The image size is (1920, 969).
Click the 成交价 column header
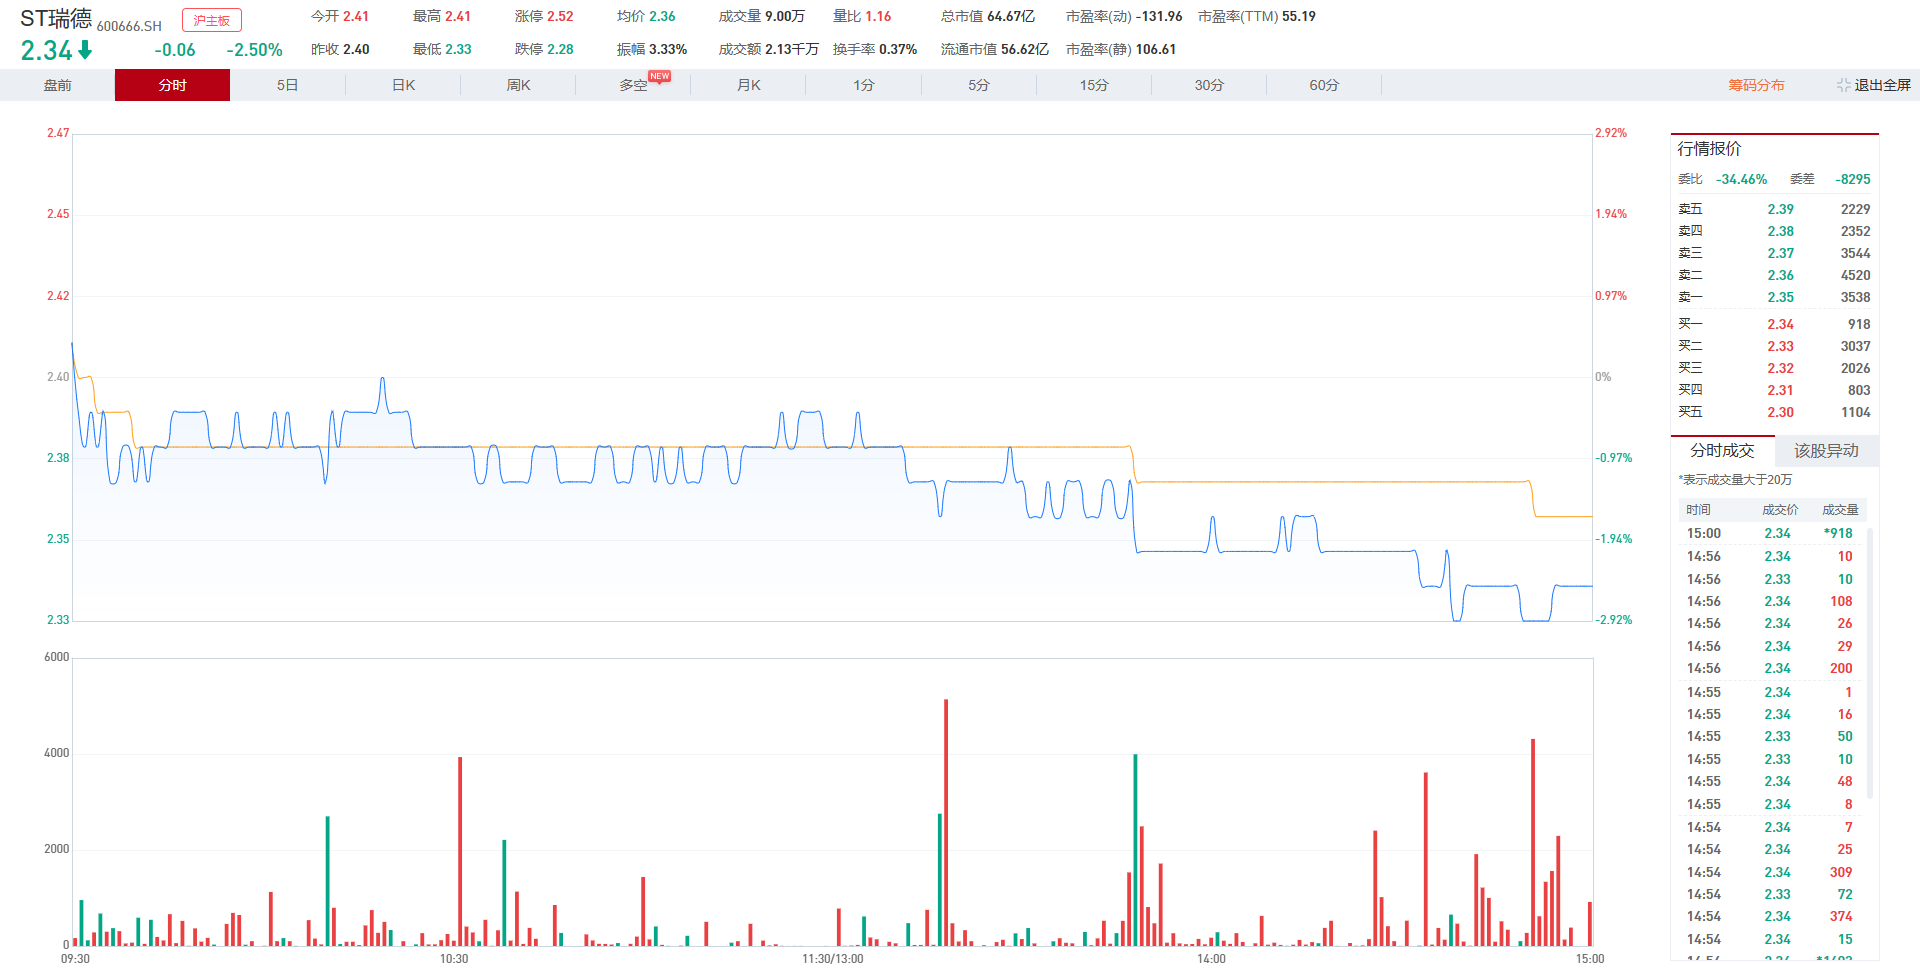1780,510
